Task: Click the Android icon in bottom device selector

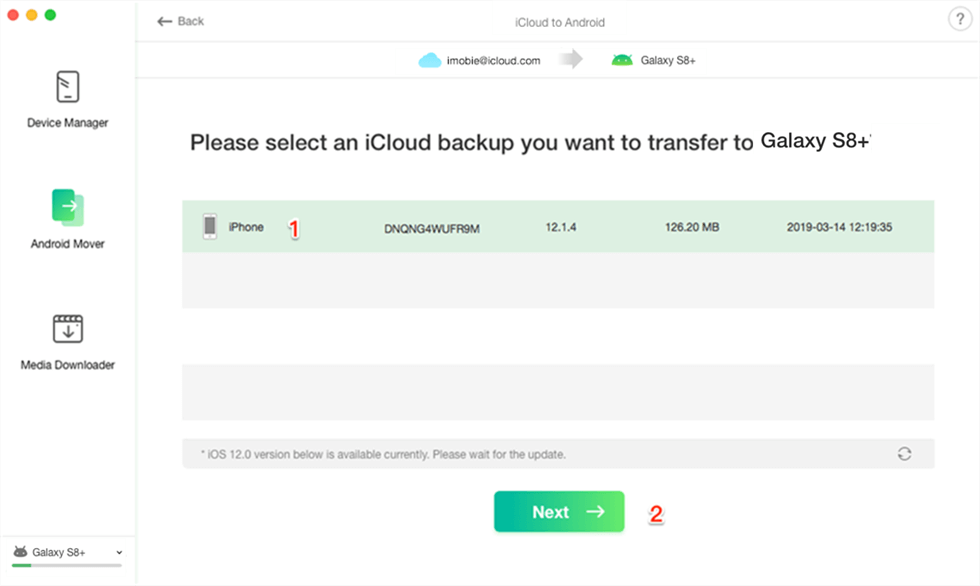Action: pyautogui.click(x=20, y=552)
